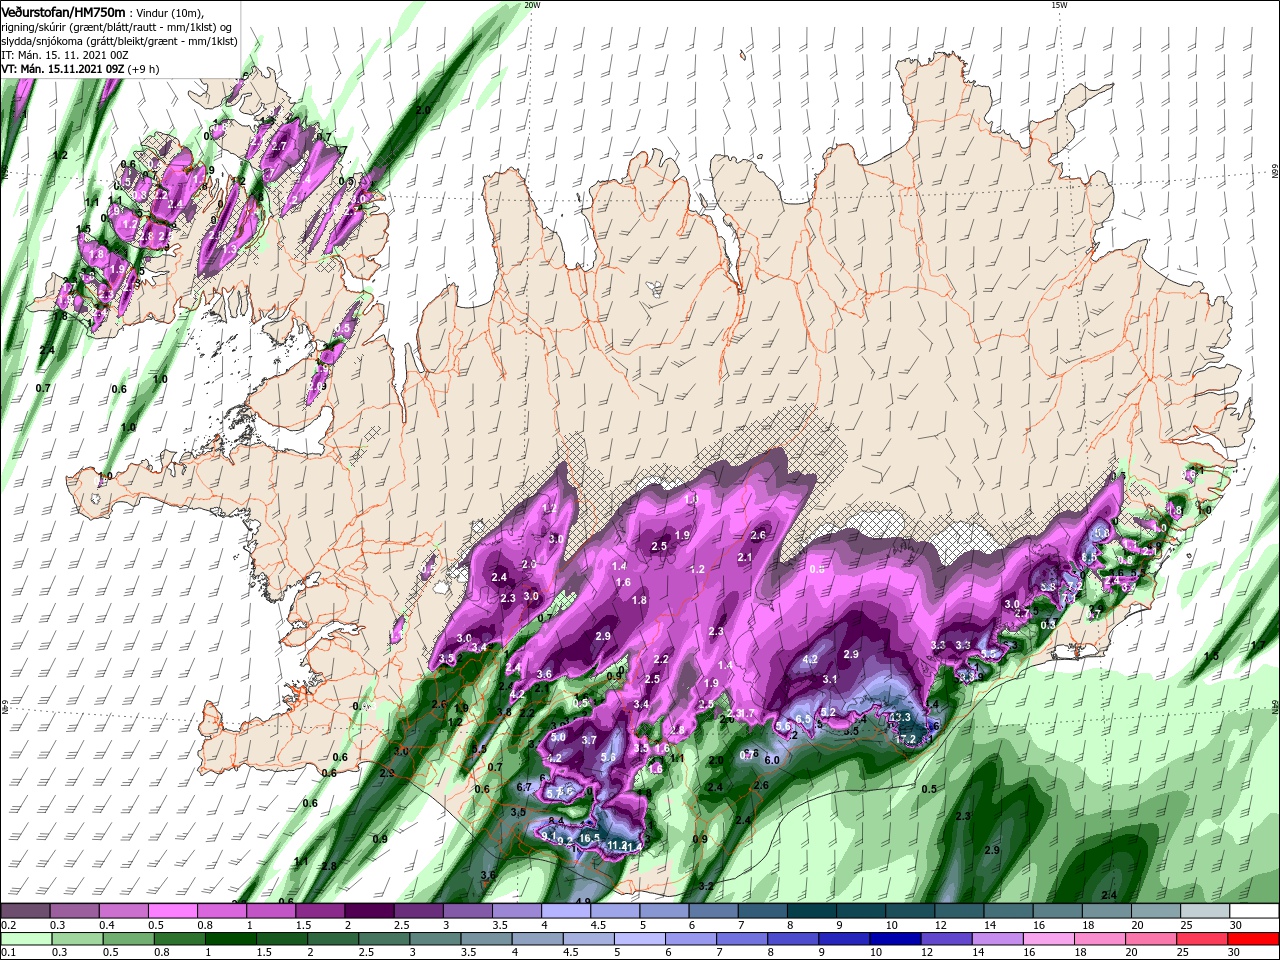Click the 17.2 precipitation value on the map
Image resolution: width=1280 pixels, height=960 pixels.
906,739
